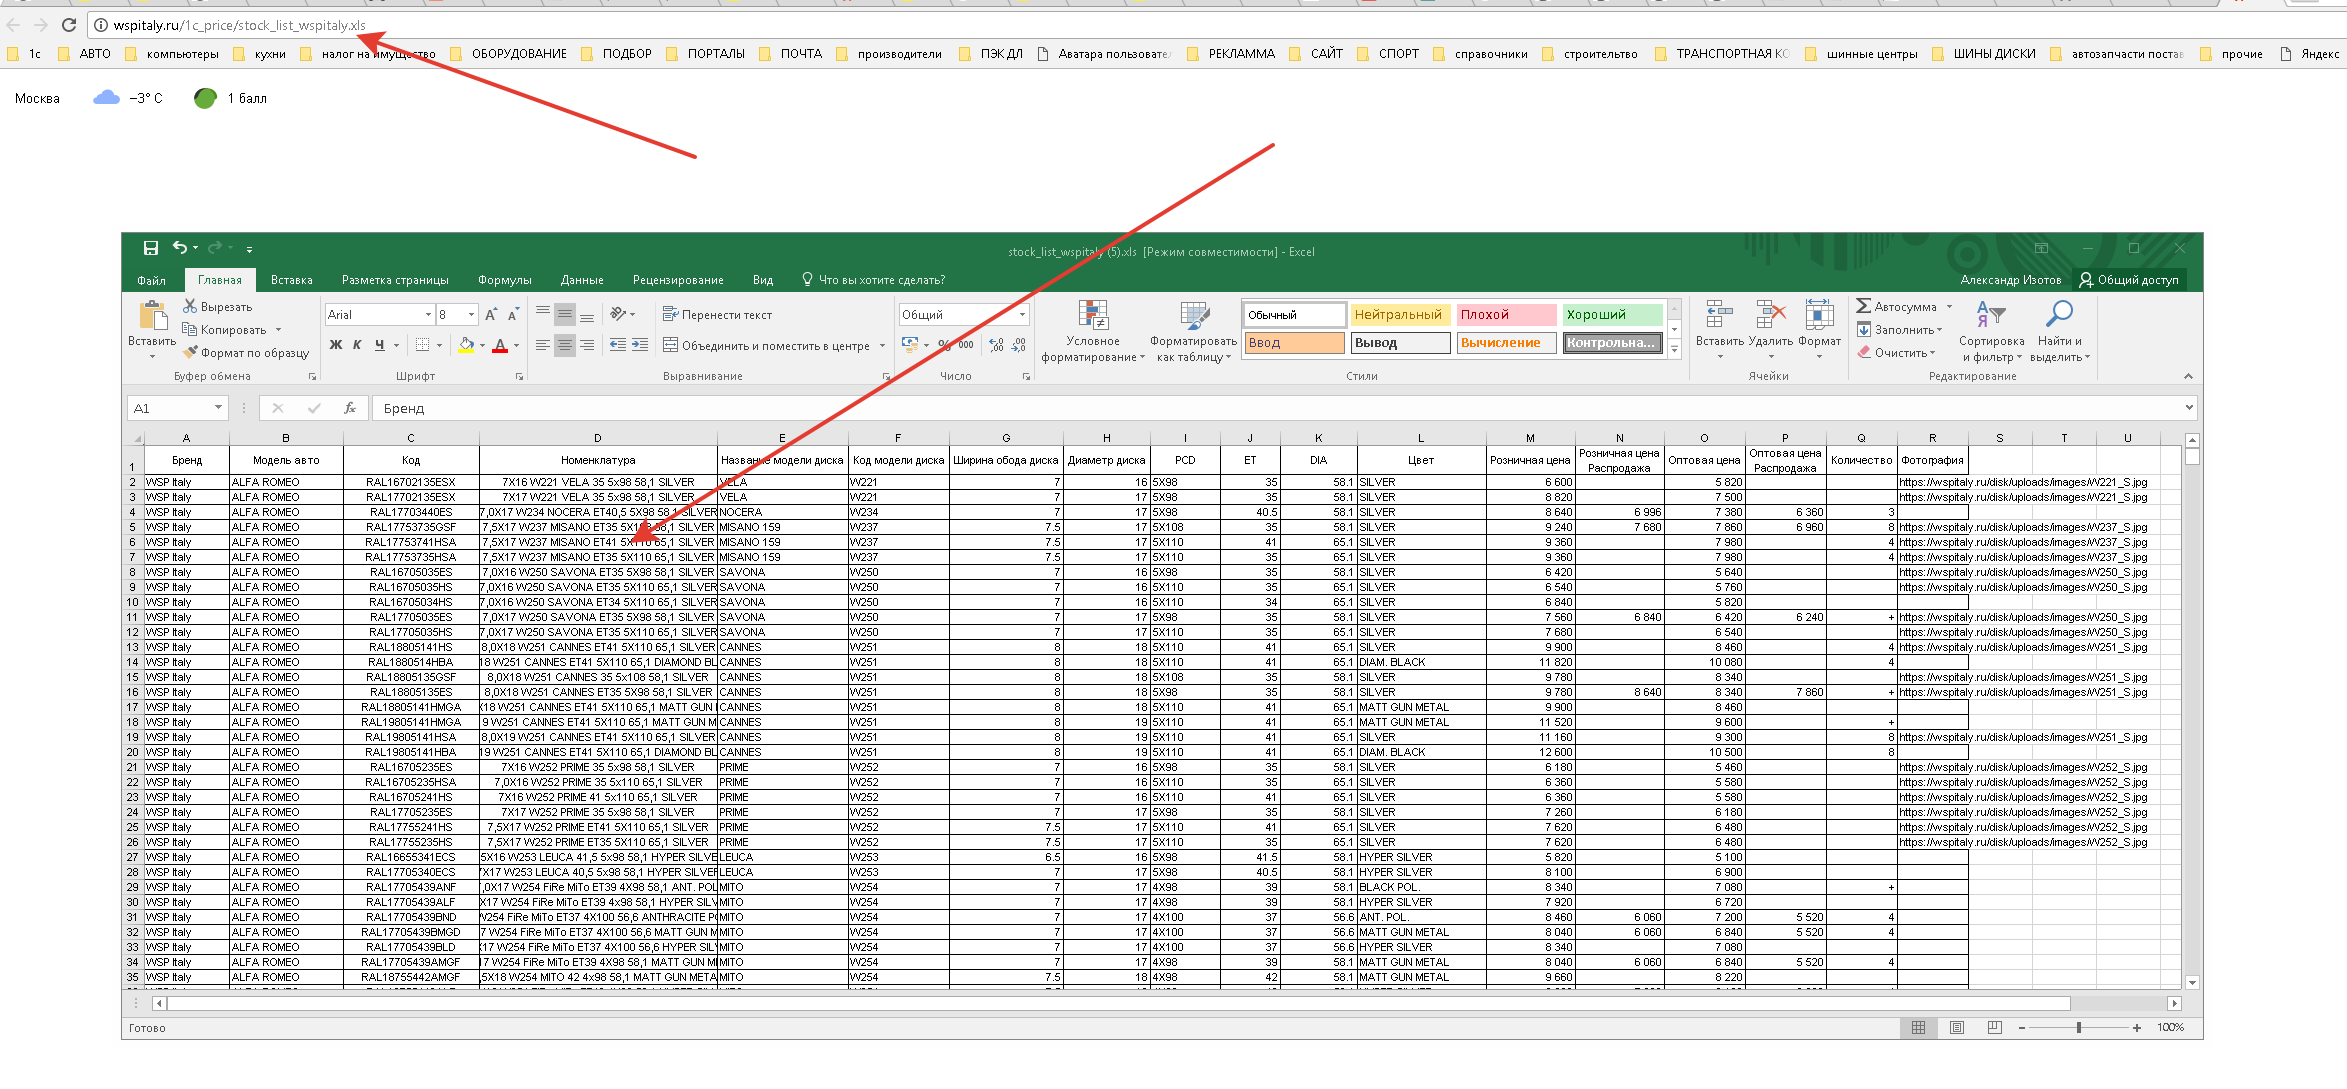Click the accounting number format icon

tap(909, 345)
